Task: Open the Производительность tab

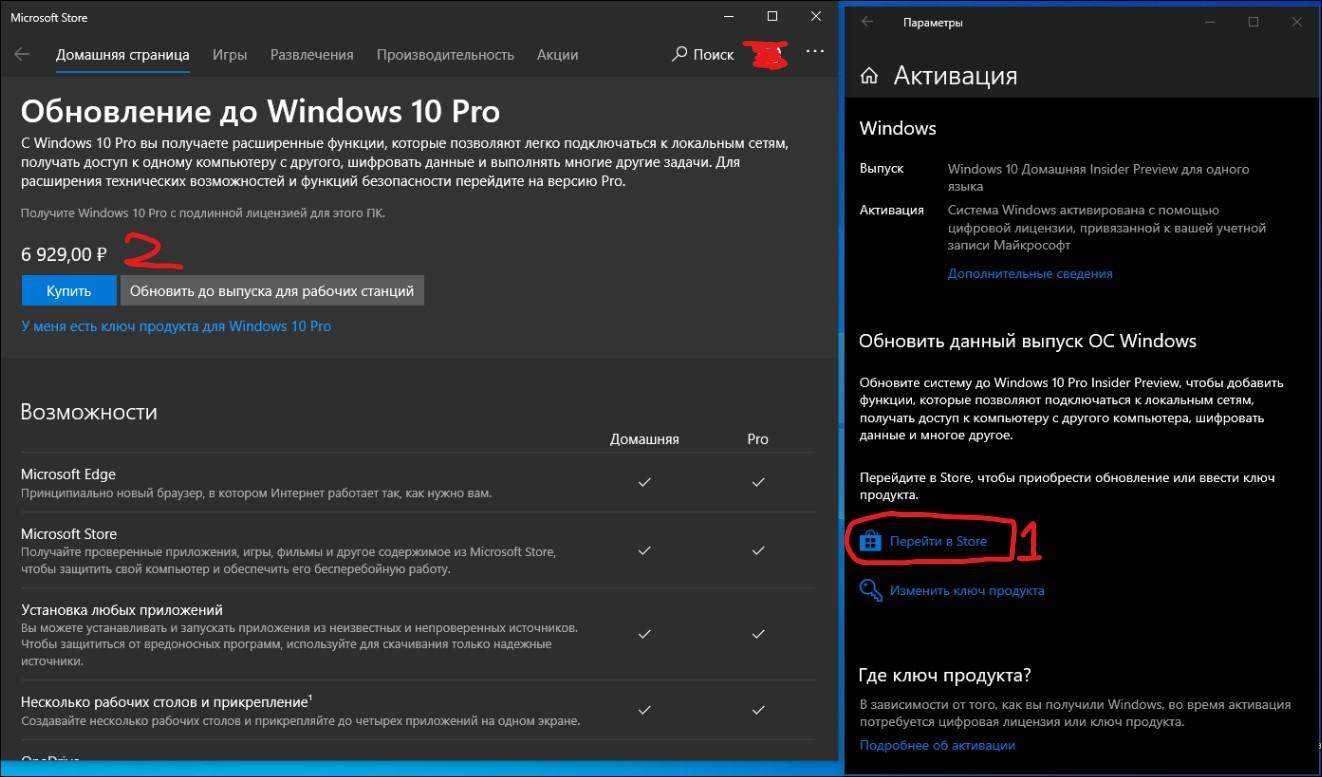Action: [x=445, y=55]
